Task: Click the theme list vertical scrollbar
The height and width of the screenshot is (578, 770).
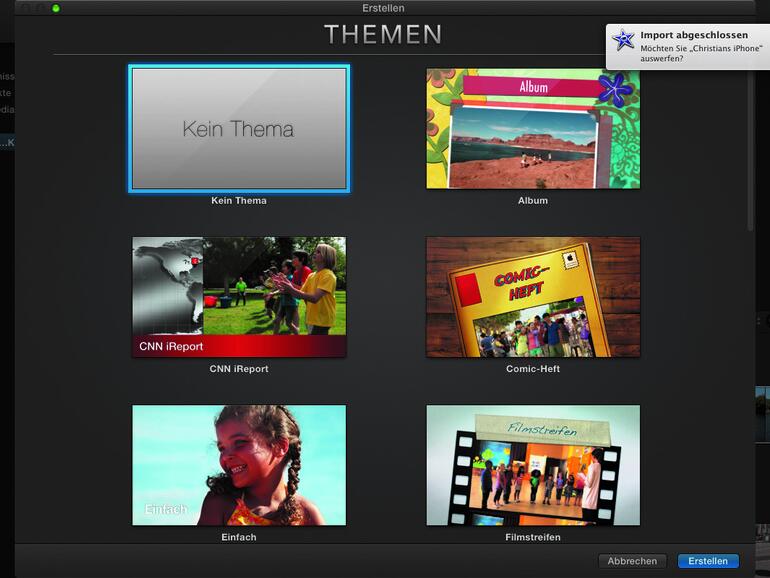Action: (x=750, y=150)
